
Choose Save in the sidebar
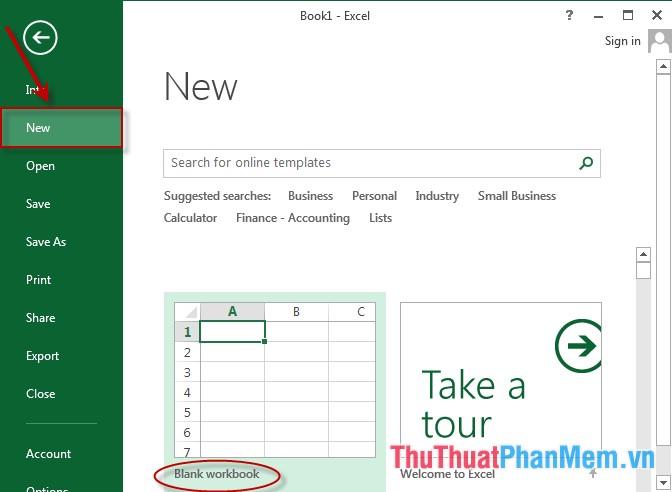click(x=38, y=204)
